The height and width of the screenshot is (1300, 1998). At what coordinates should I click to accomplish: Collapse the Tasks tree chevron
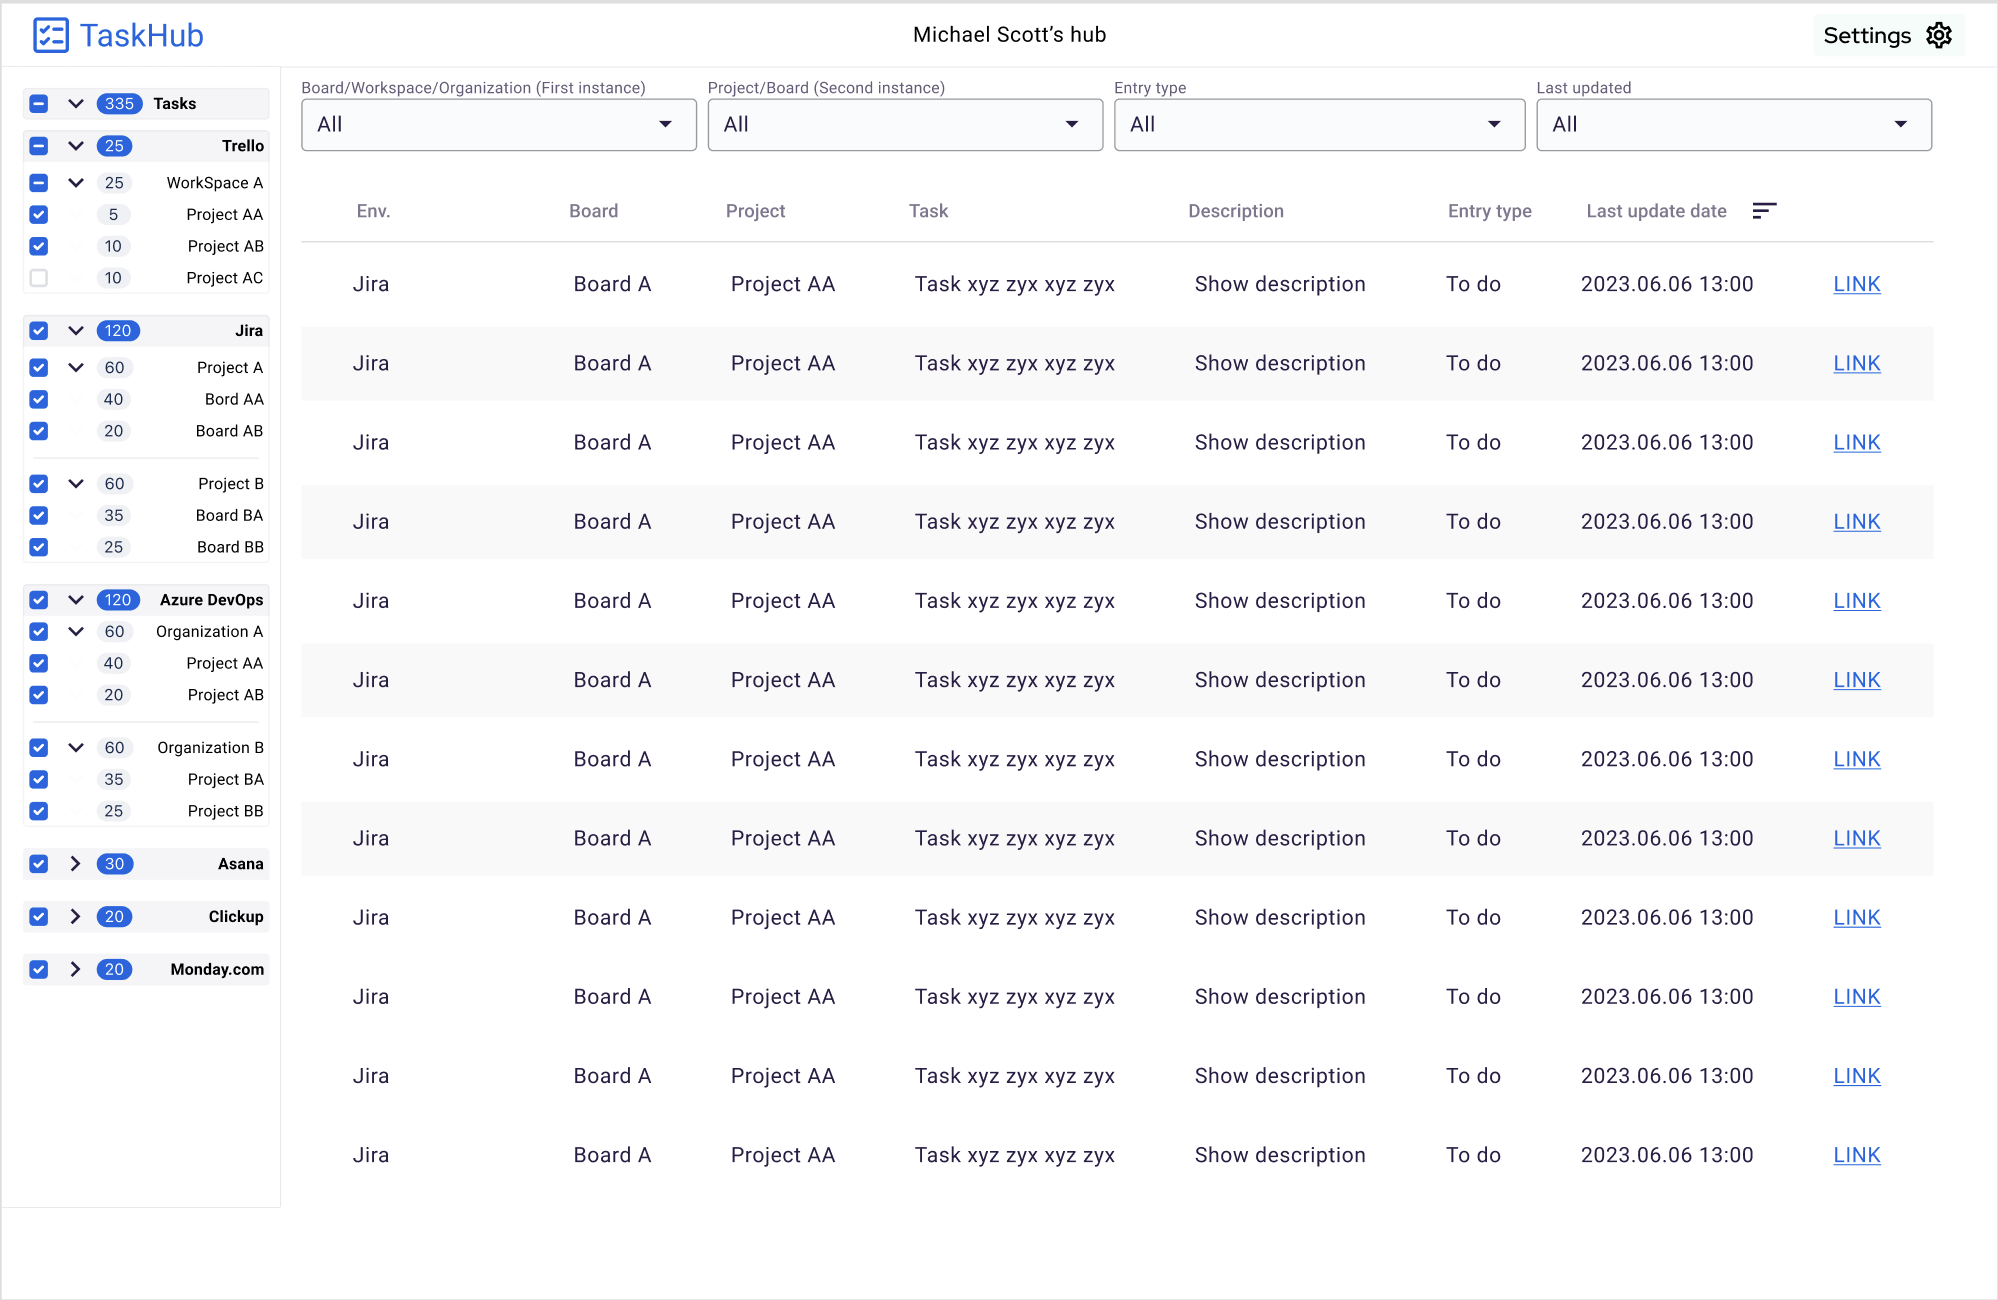[76, 104]
